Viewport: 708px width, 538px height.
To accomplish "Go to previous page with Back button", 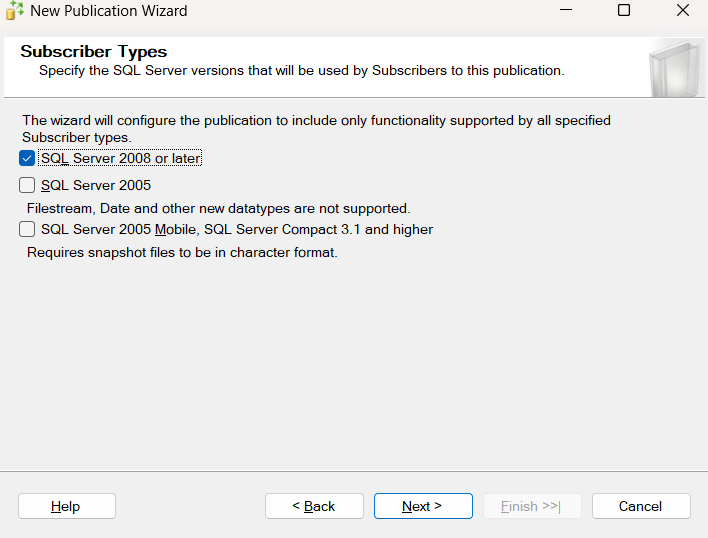I will click(313, 506).
